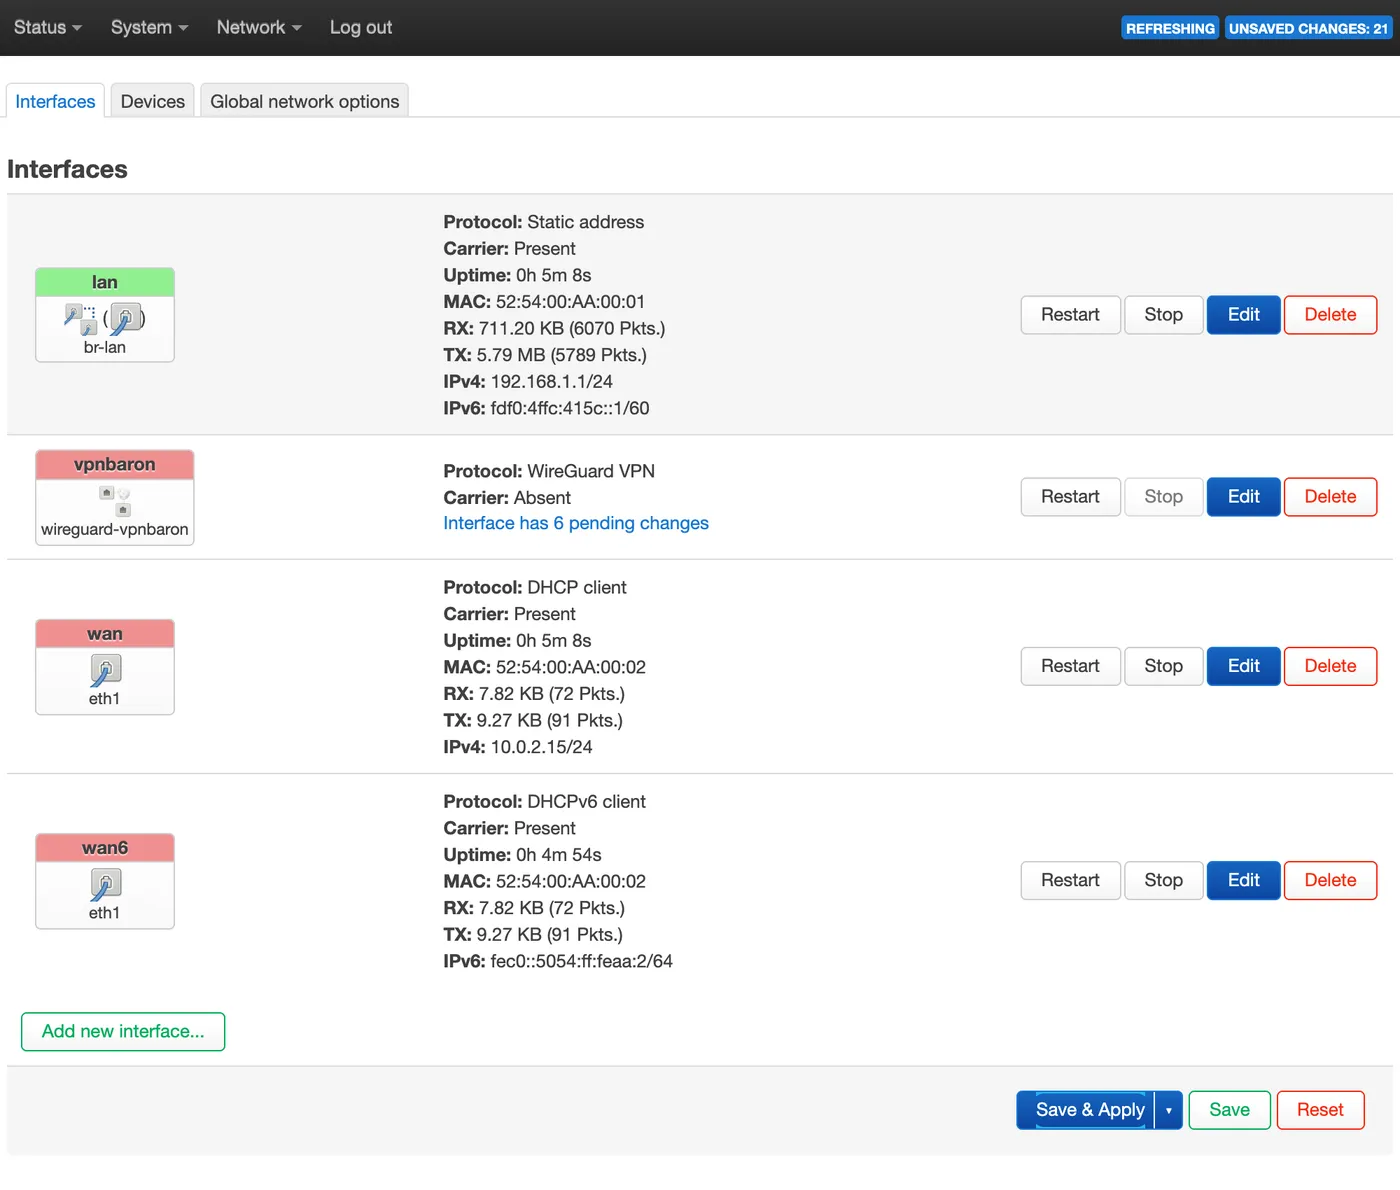This screenshot has width=1400, height=1190.
Task: Click the wan6 interface name header
Action: point(105,848)
